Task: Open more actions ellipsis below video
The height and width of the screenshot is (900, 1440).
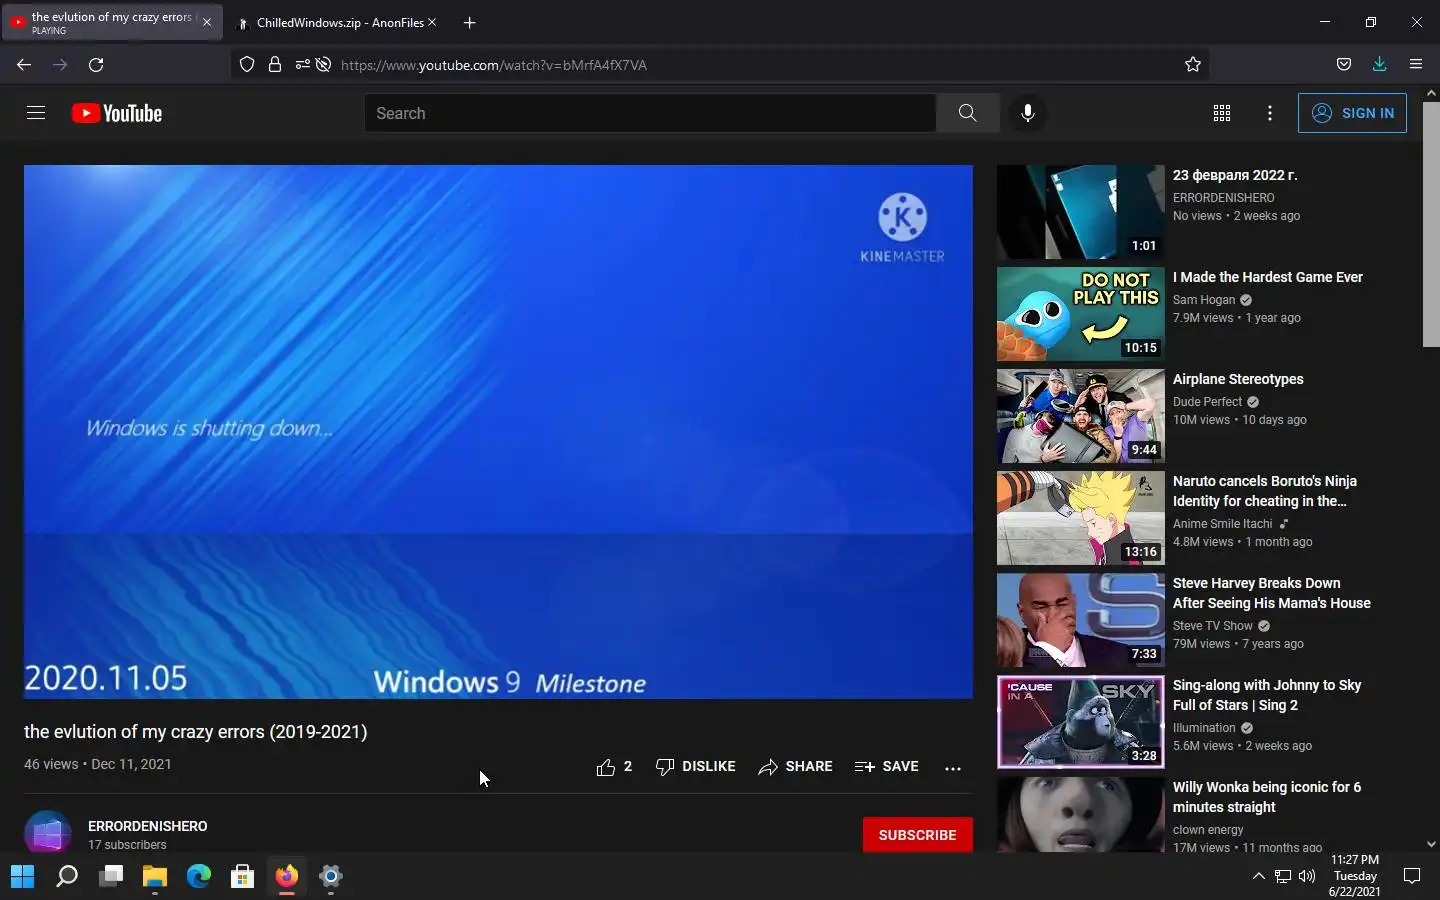Action: tap(953, 767)
